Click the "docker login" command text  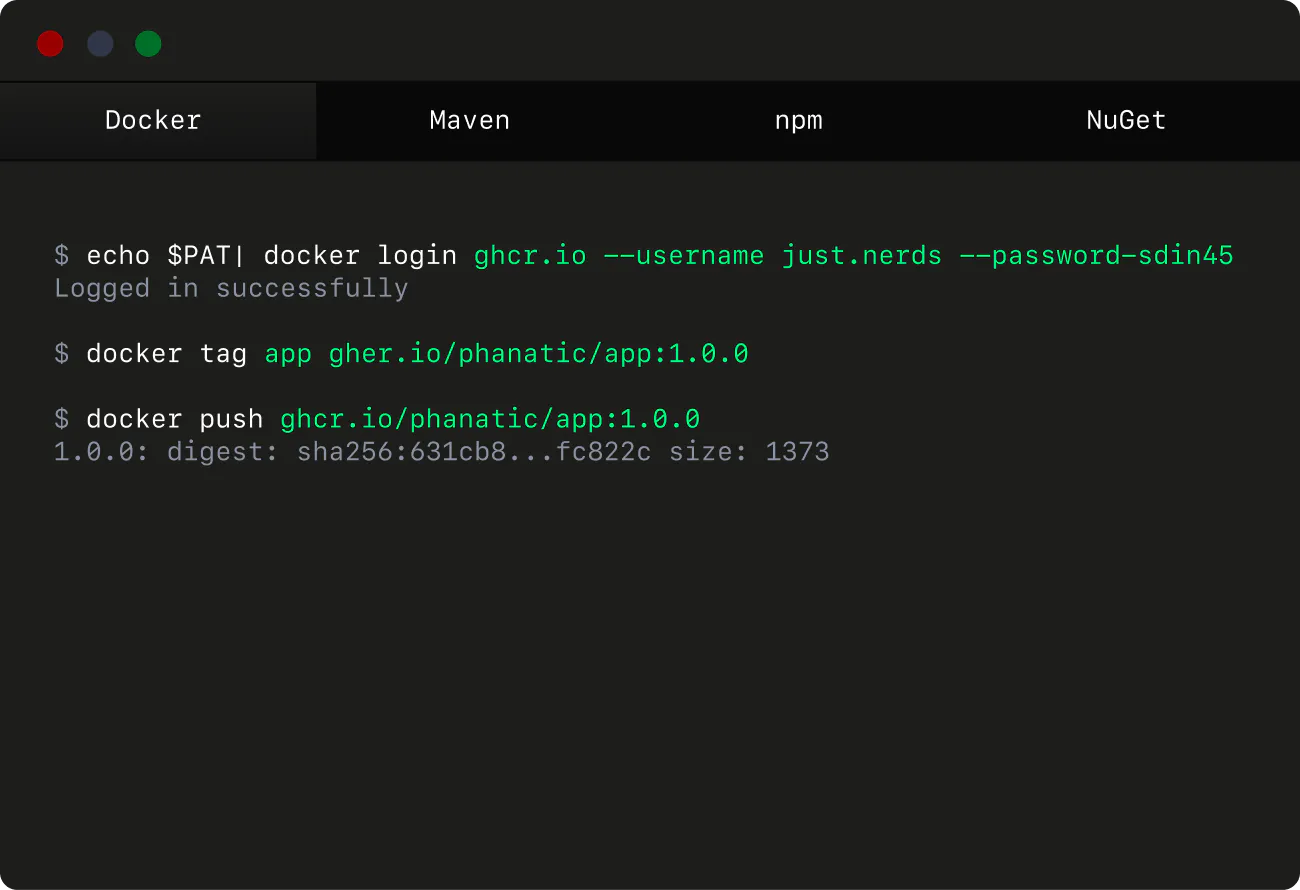click(x=360, y=256)
